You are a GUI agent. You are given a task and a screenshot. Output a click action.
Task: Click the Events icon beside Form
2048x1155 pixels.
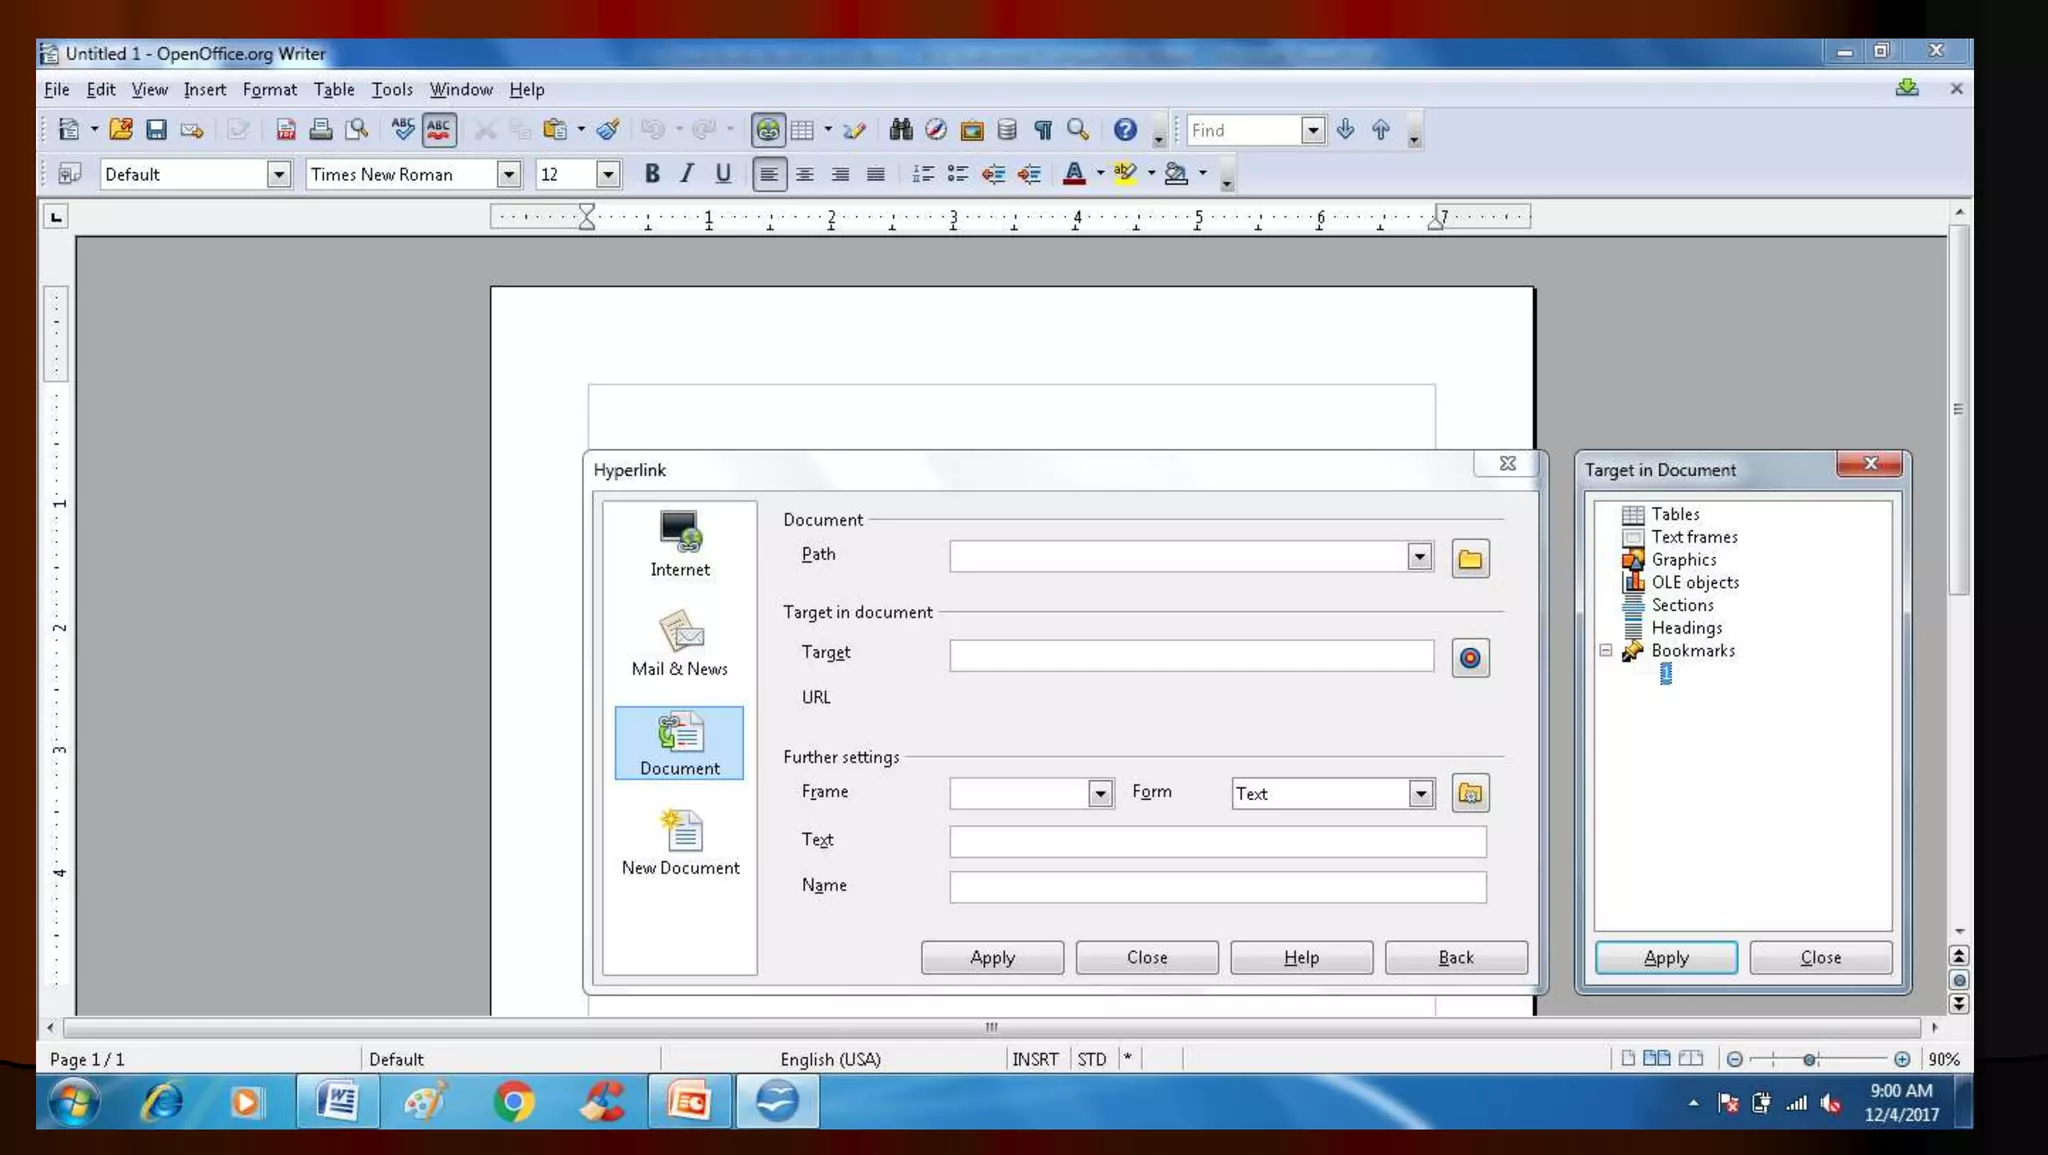1469,794
